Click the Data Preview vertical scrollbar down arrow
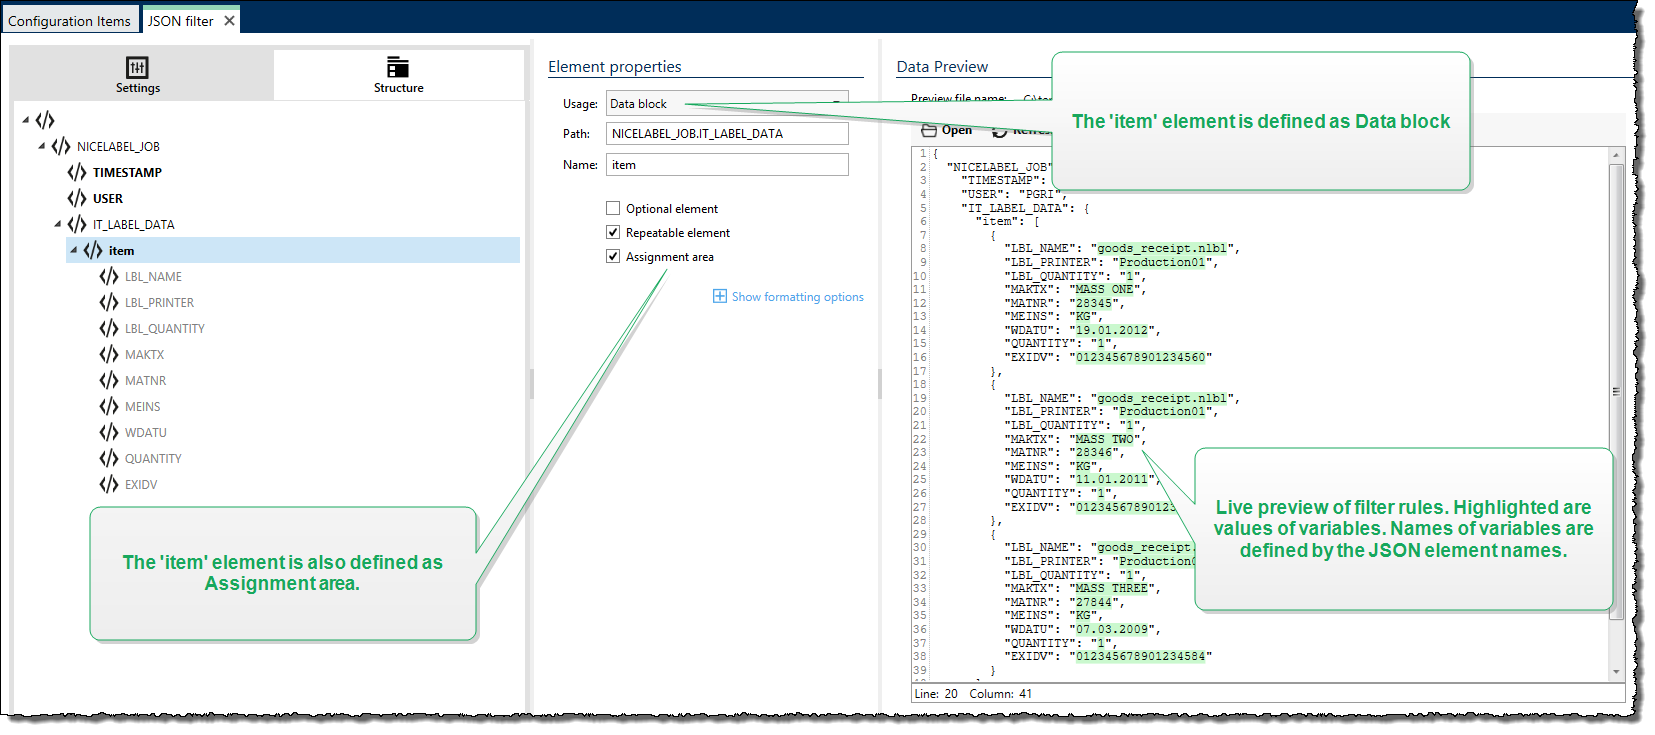Image resolution: width=1655 pixels, height=735 pixels. (1616, 672)
